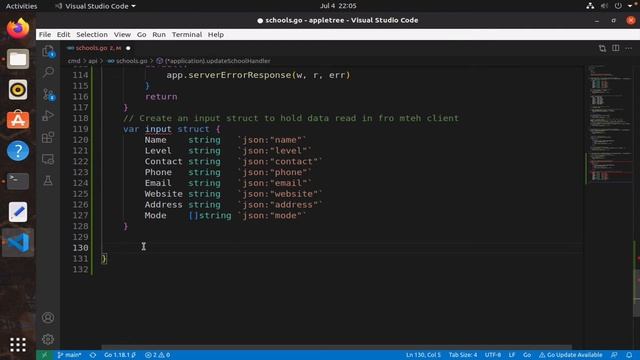Open the Edit menu
This screenshot has height=360, width=640.
point(63,35)
